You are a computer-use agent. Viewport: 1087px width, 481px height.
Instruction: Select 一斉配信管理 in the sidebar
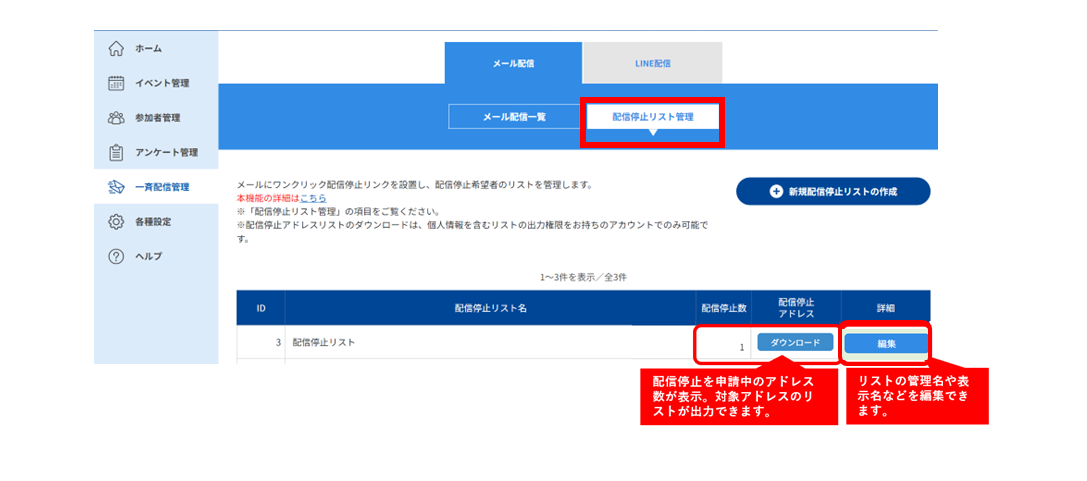point(156,187)
